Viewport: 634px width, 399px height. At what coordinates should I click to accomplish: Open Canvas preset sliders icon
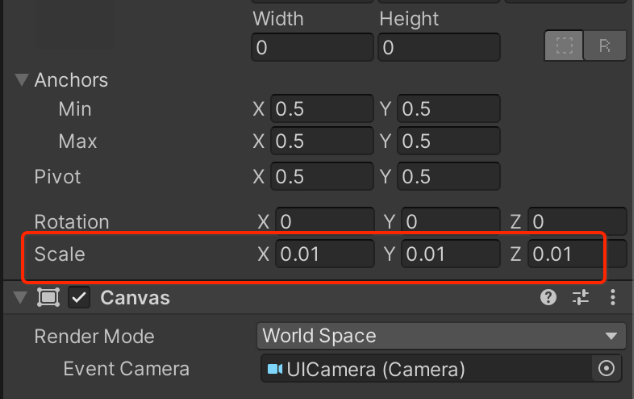581,298
